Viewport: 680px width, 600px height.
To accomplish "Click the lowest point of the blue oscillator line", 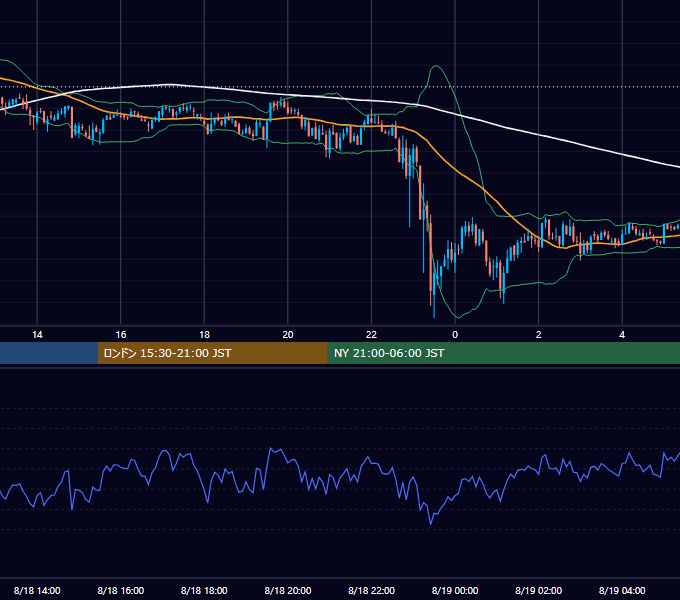I will [x=431, y=524].
